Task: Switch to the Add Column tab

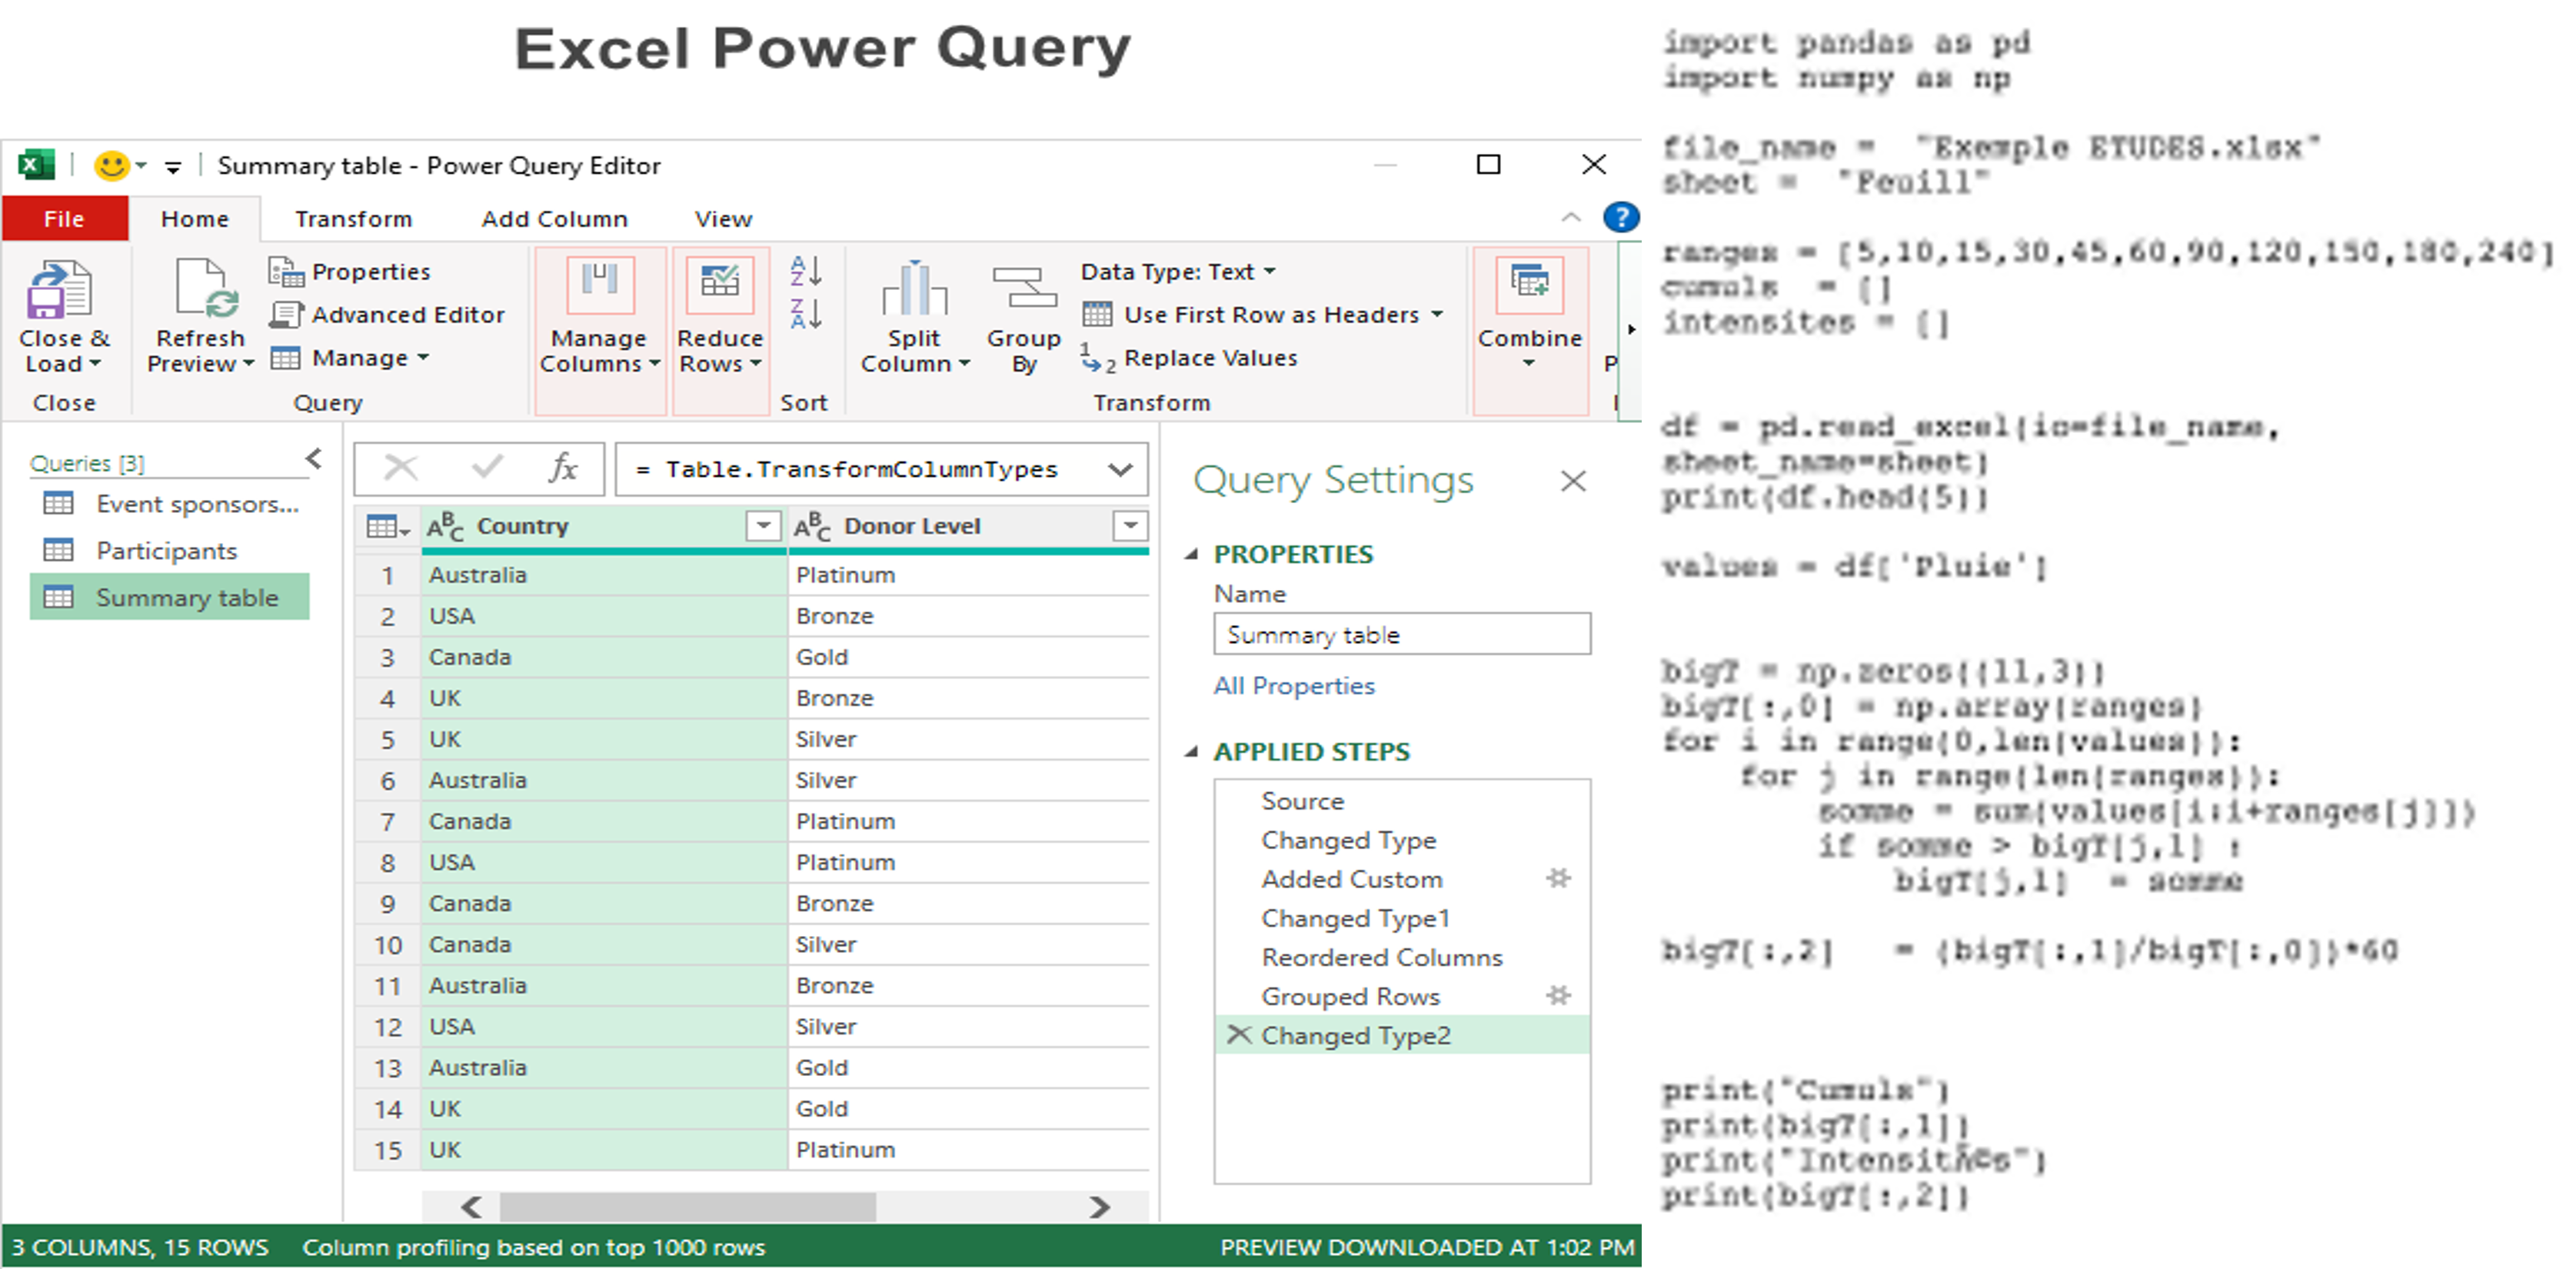Action: point(554,218)
